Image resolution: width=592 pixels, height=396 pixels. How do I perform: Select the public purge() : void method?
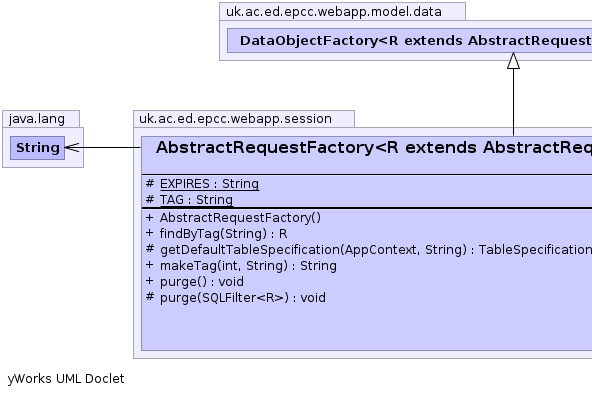[x=202, y=282]
